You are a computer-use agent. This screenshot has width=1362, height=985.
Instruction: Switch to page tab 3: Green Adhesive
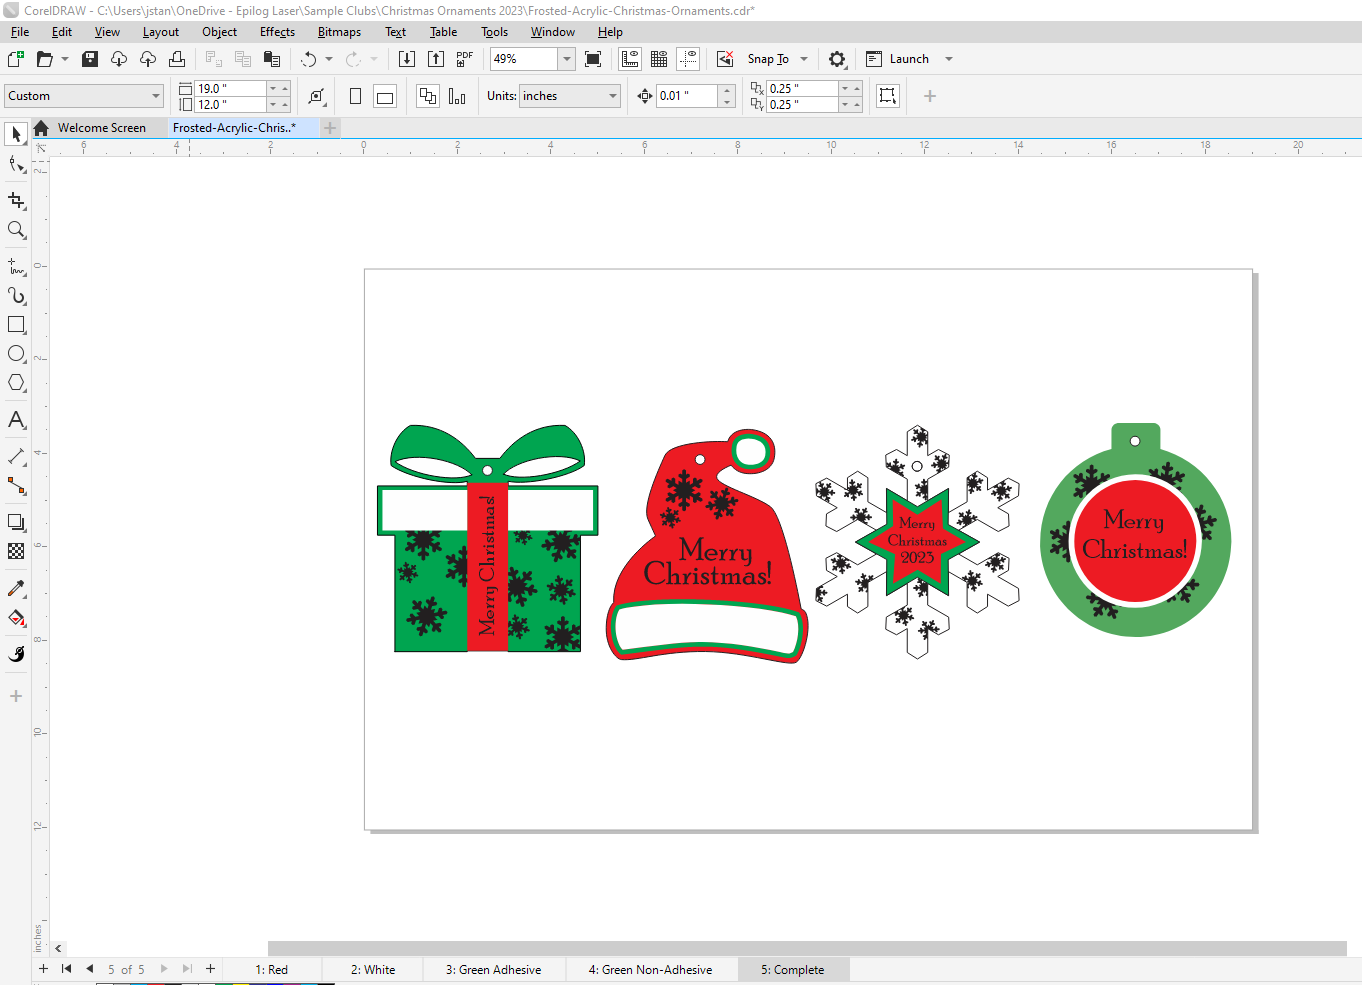coord(493,970)
